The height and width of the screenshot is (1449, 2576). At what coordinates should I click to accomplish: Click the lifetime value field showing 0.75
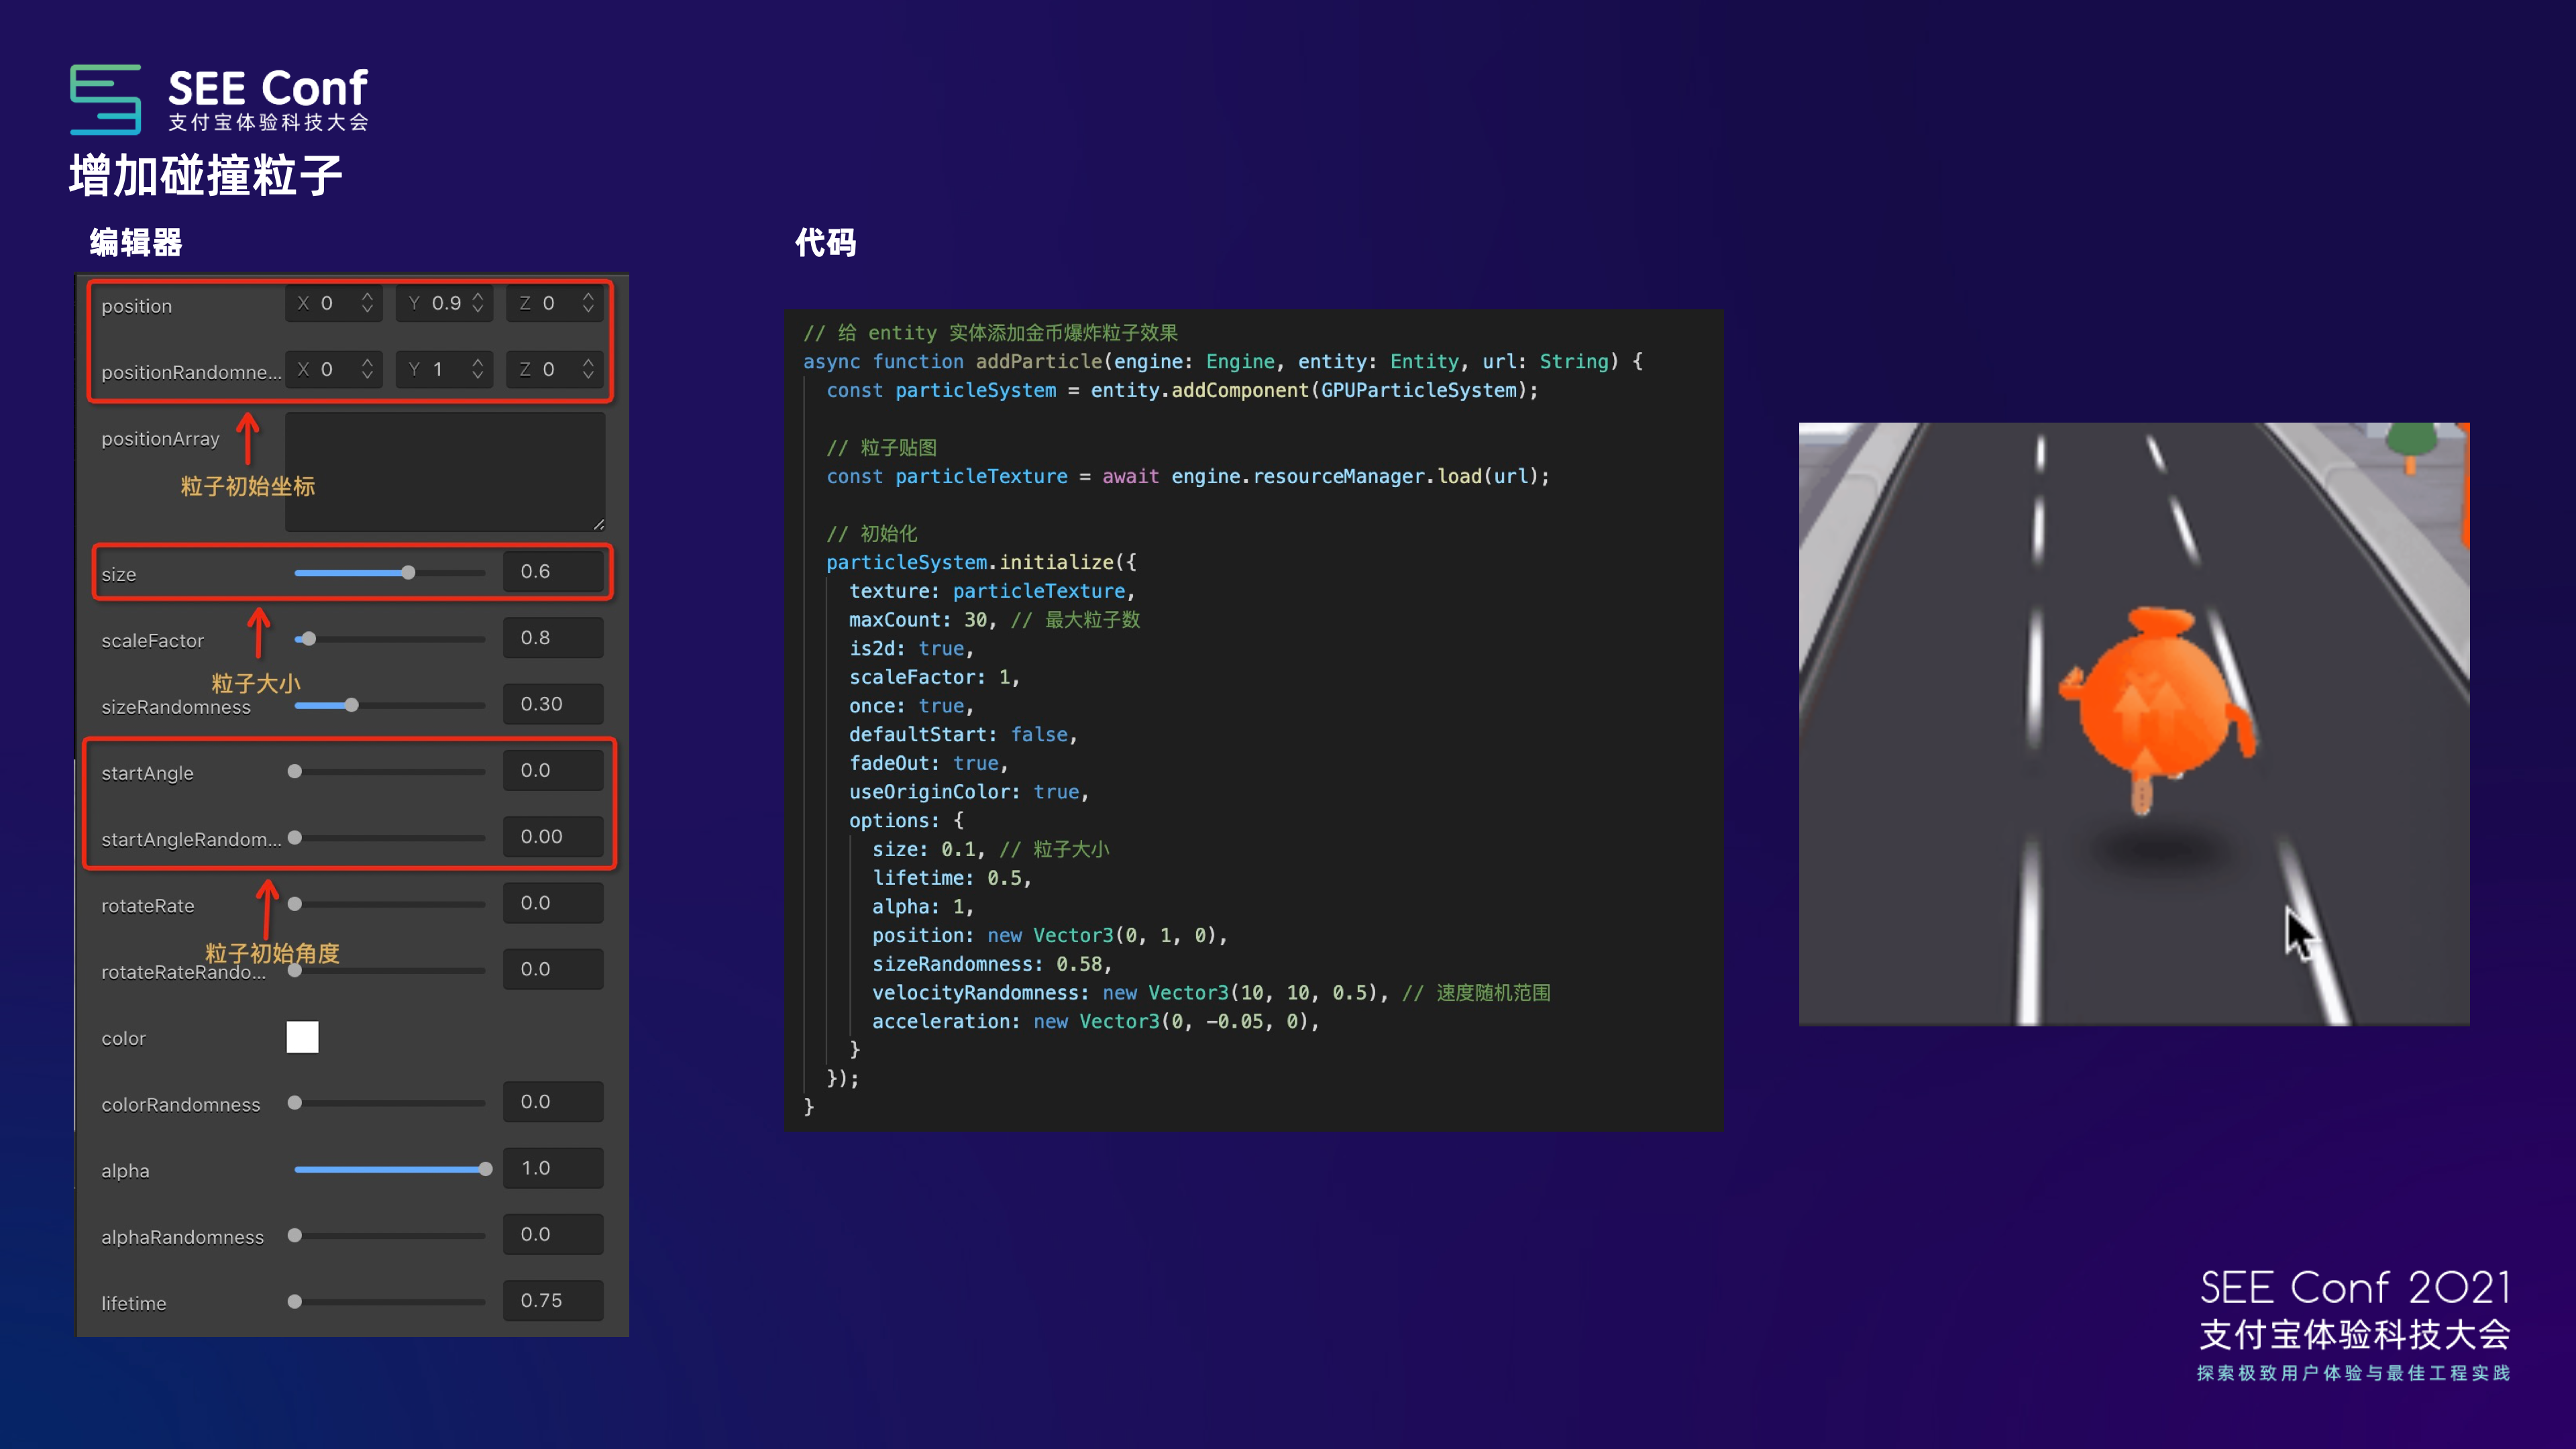click(x=552, y=1300)
